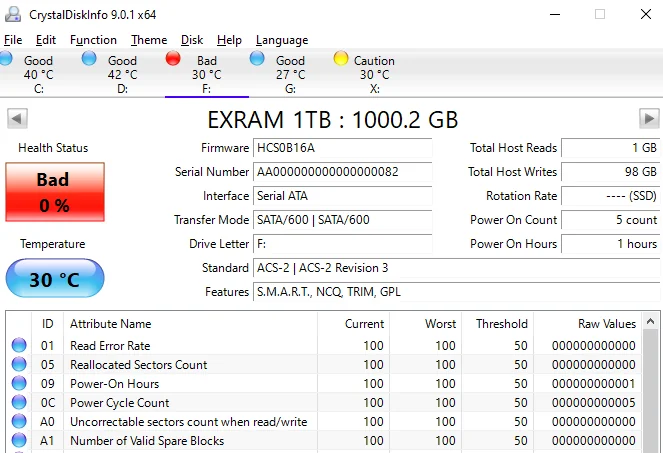Click the Total Host Reads value 1 GB

pyautogui.click(x=611, y=148)
